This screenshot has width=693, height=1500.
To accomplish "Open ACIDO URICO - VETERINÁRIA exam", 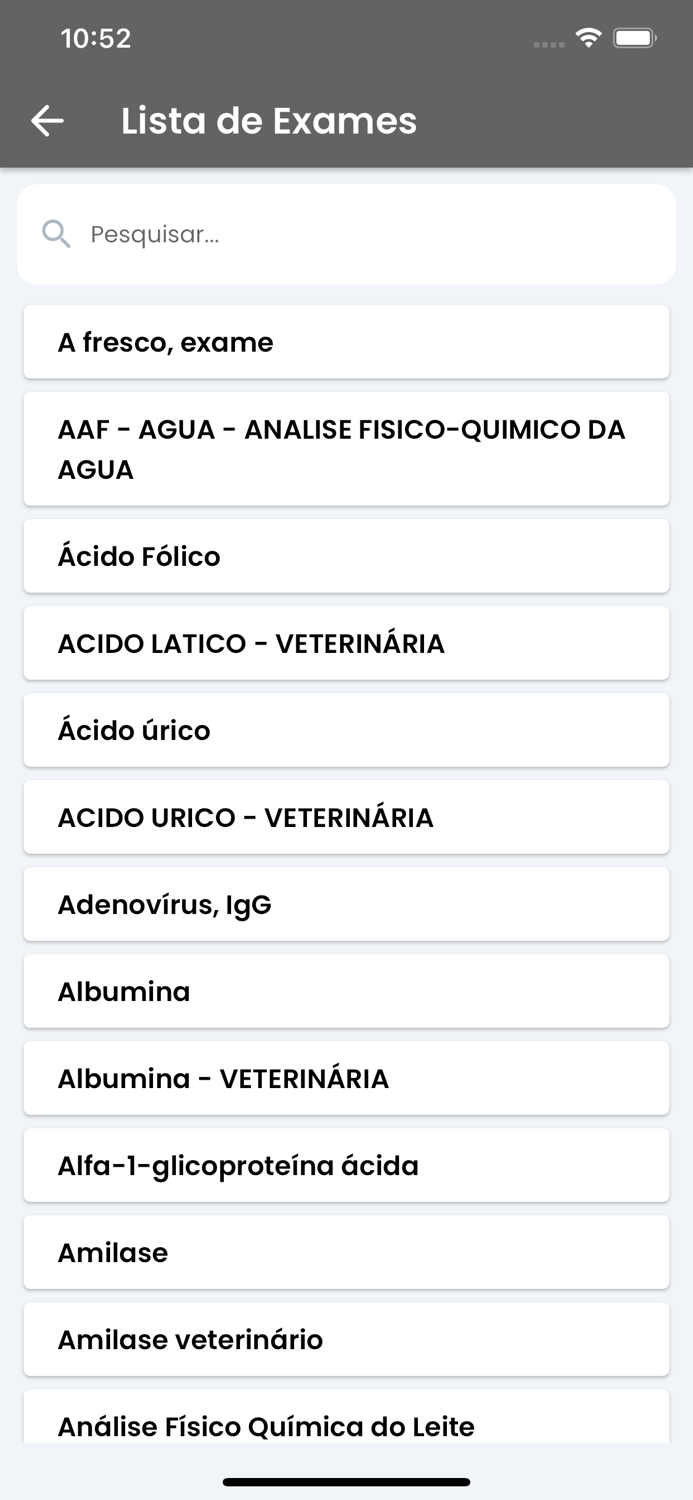I will [x=346, y=817].
